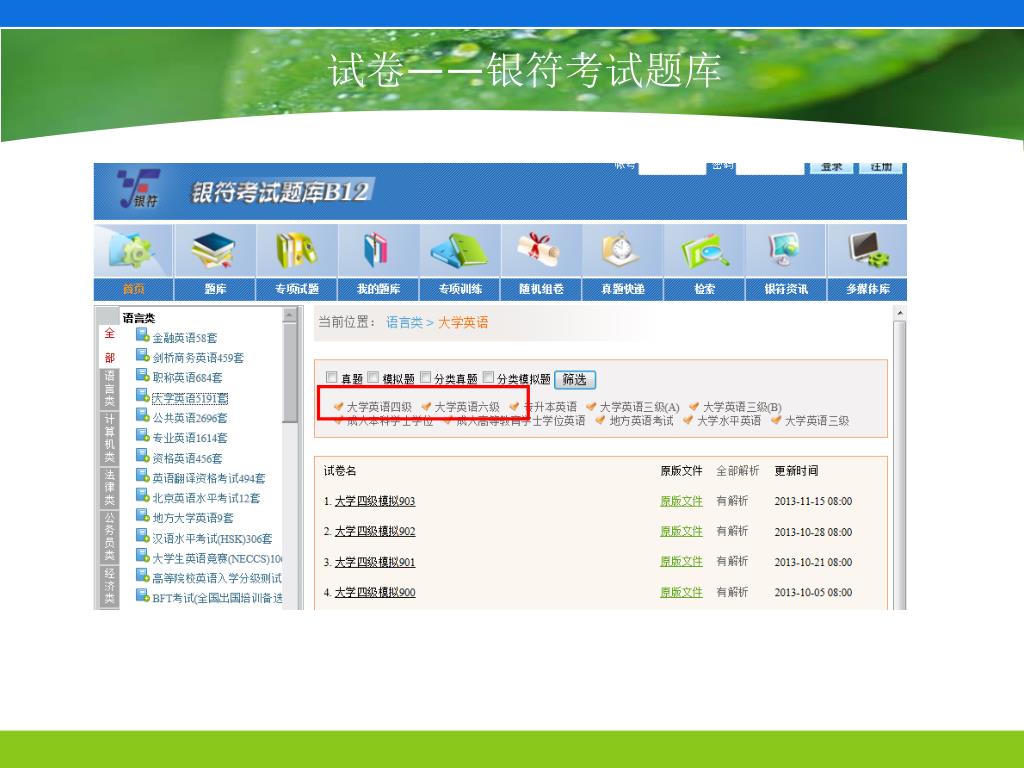Tick the 分类模拟题 checkbox
This screenshot has height=768, width=1024.
point(488,377)
